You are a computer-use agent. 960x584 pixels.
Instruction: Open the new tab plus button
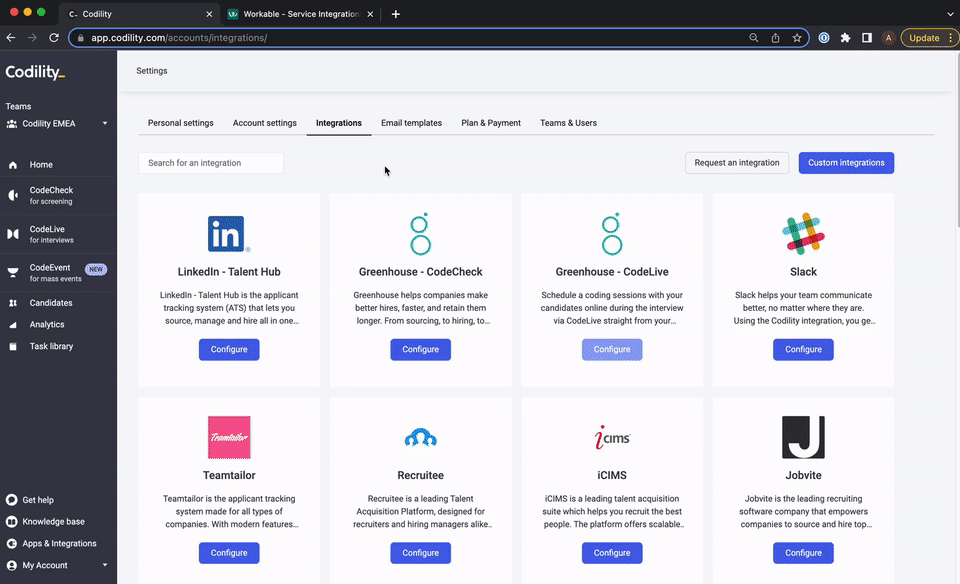pyautogui.click(x=396, y=14)
